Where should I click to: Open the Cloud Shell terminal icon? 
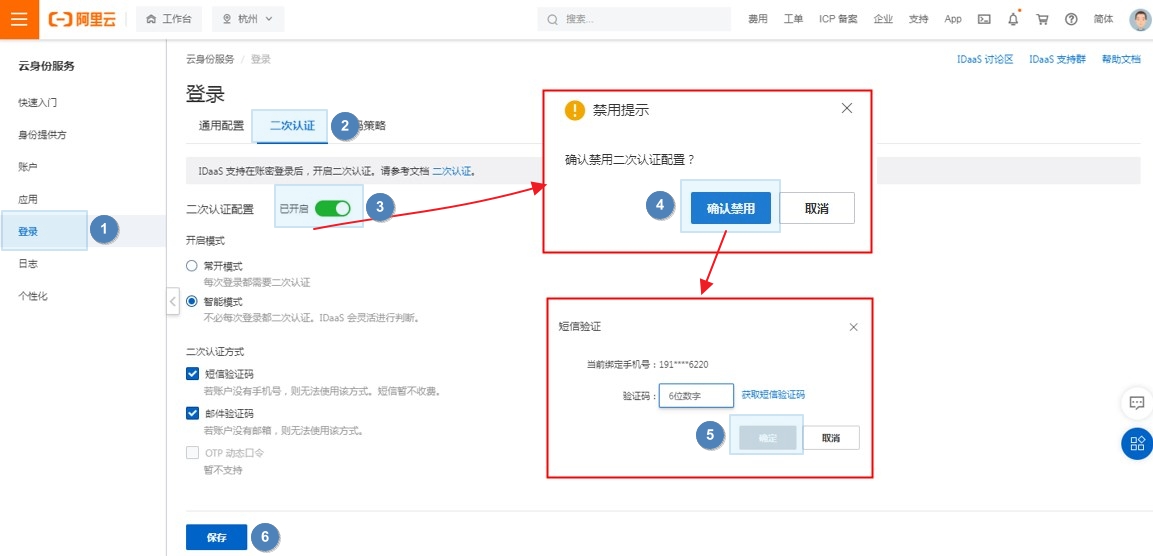tap(984, 19)
